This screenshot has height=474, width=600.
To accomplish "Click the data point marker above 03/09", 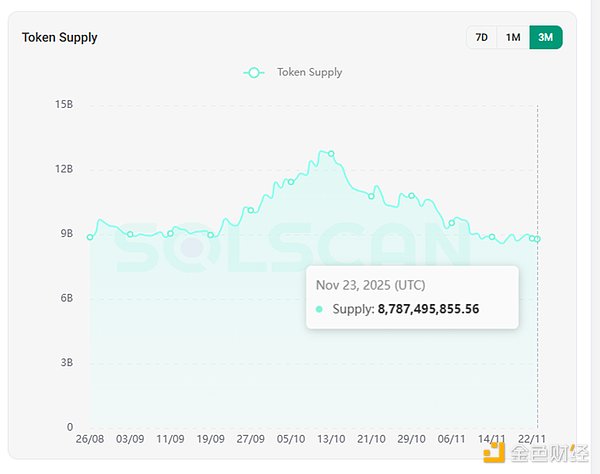I will point(130,234).
